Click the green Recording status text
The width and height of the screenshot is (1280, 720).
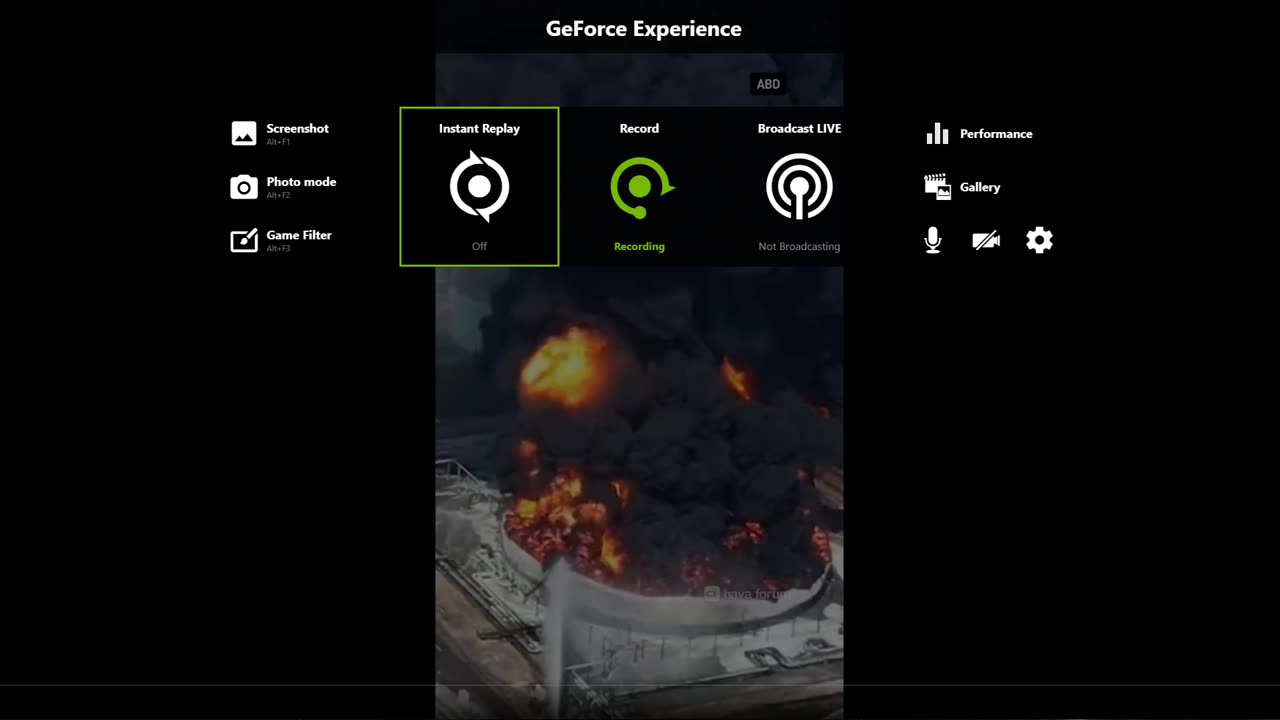pos(639,246)
